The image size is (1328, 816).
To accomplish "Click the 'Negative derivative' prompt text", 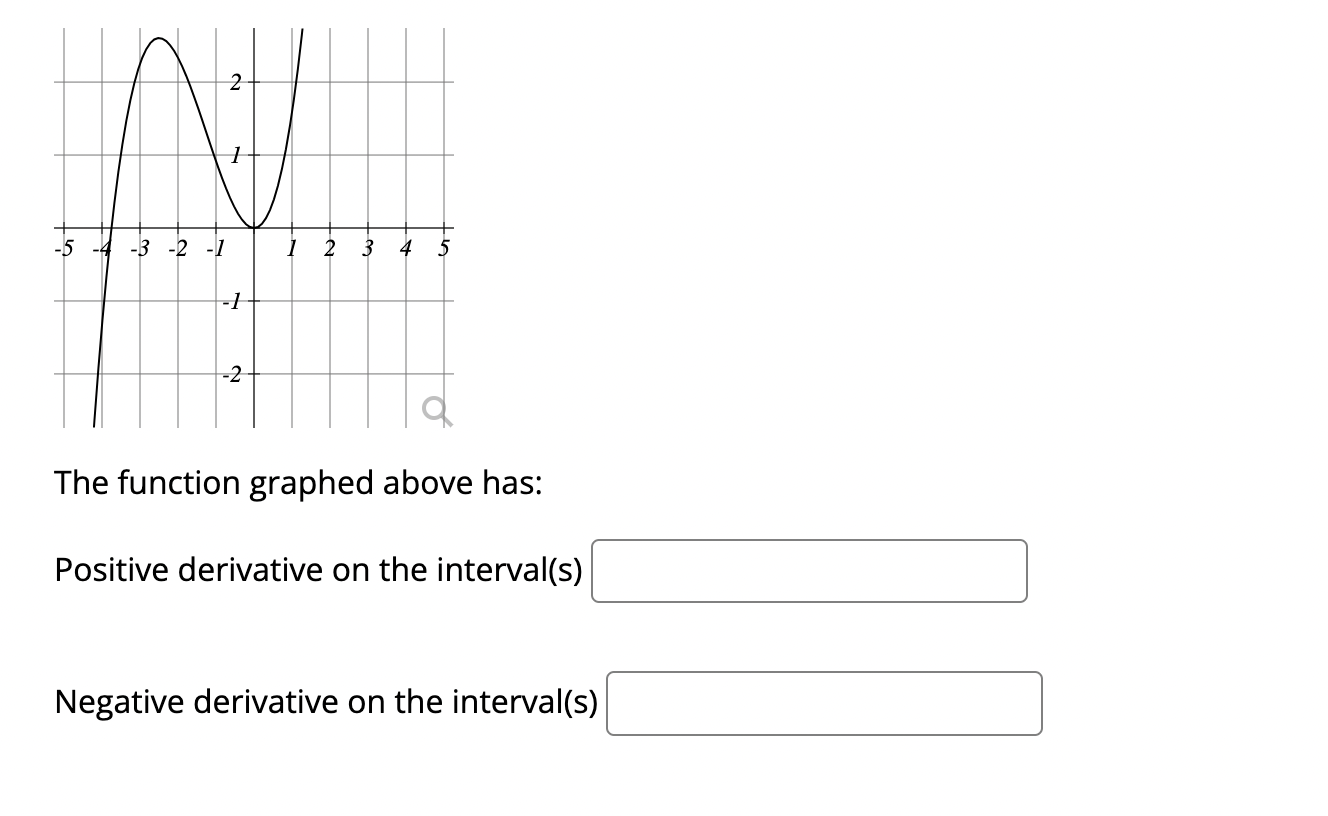I will click(x=328, y=702).
